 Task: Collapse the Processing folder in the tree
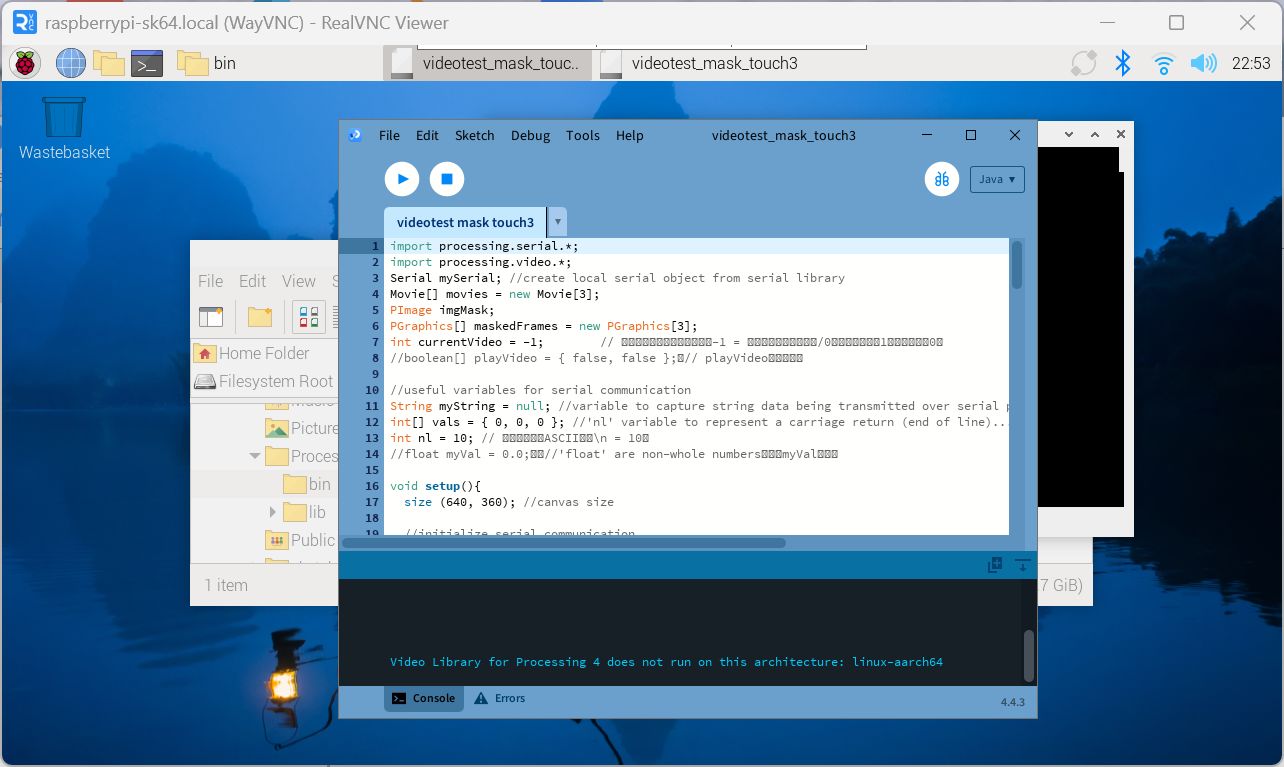[x=255, y=456]
